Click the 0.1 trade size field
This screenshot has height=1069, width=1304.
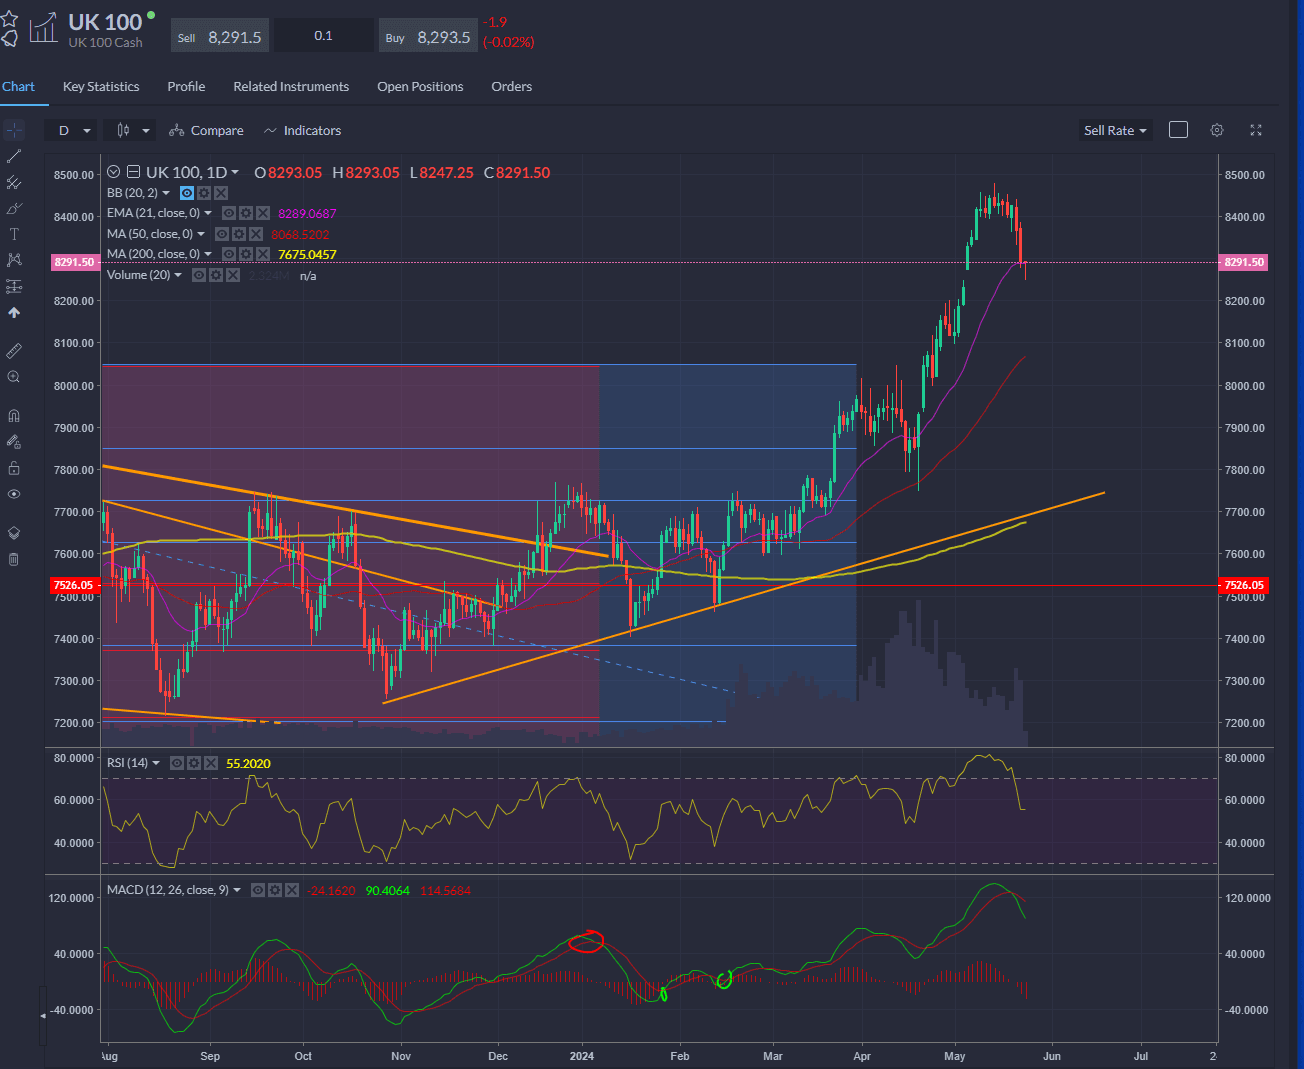pyautogui.click(x=323, y=36)
